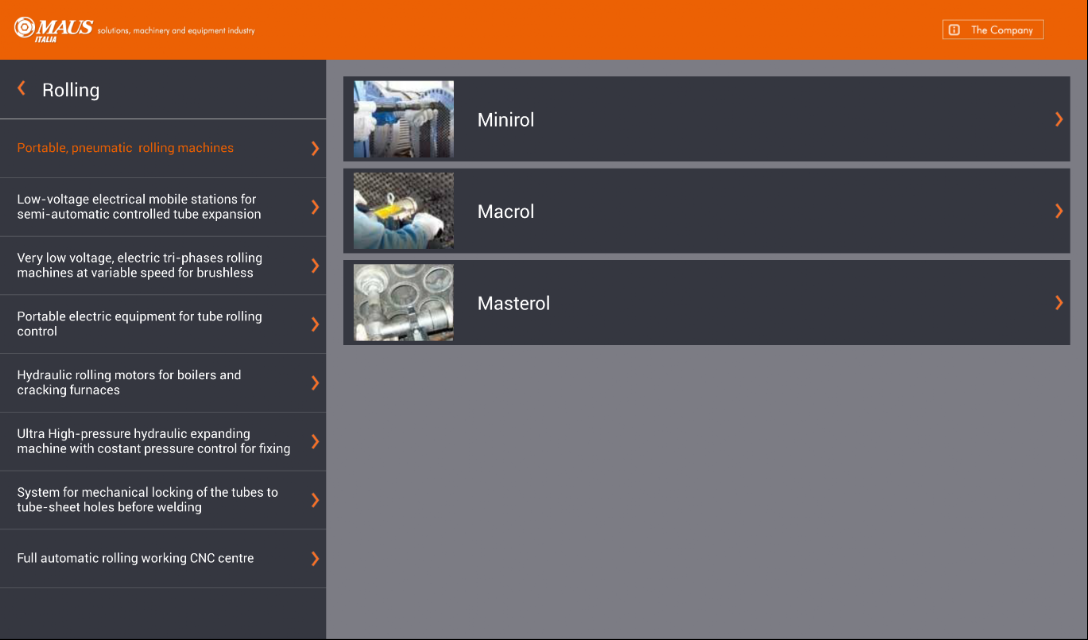The width and height of the screenshot is (1088, 640).
Task: Click the MAUS Italia logo
Action: tap(53, 29)
